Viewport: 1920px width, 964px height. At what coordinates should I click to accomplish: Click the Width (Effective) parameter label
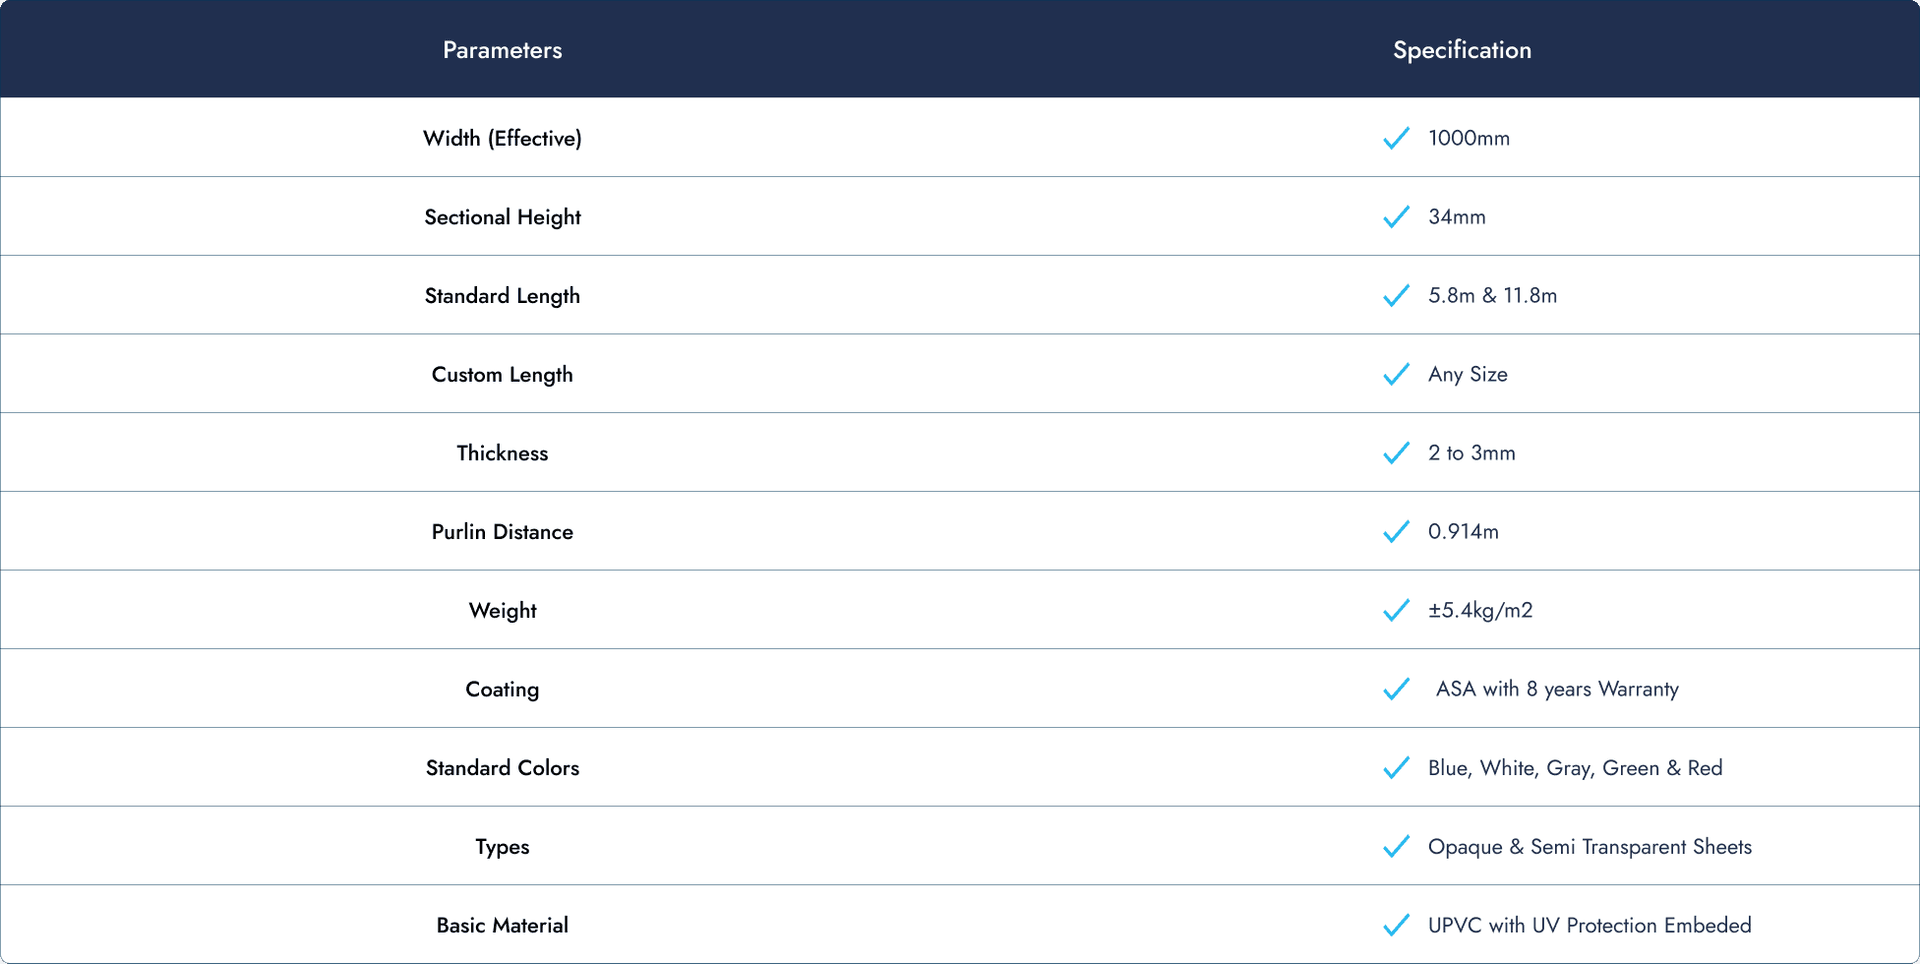[502, 138]
